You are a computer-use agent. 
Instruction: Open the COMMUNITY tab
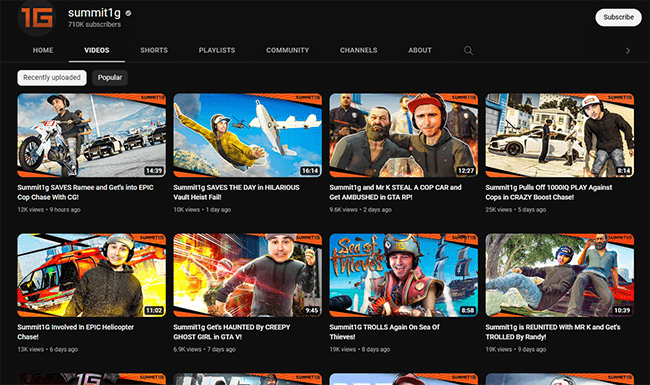(x=287, y=50)
